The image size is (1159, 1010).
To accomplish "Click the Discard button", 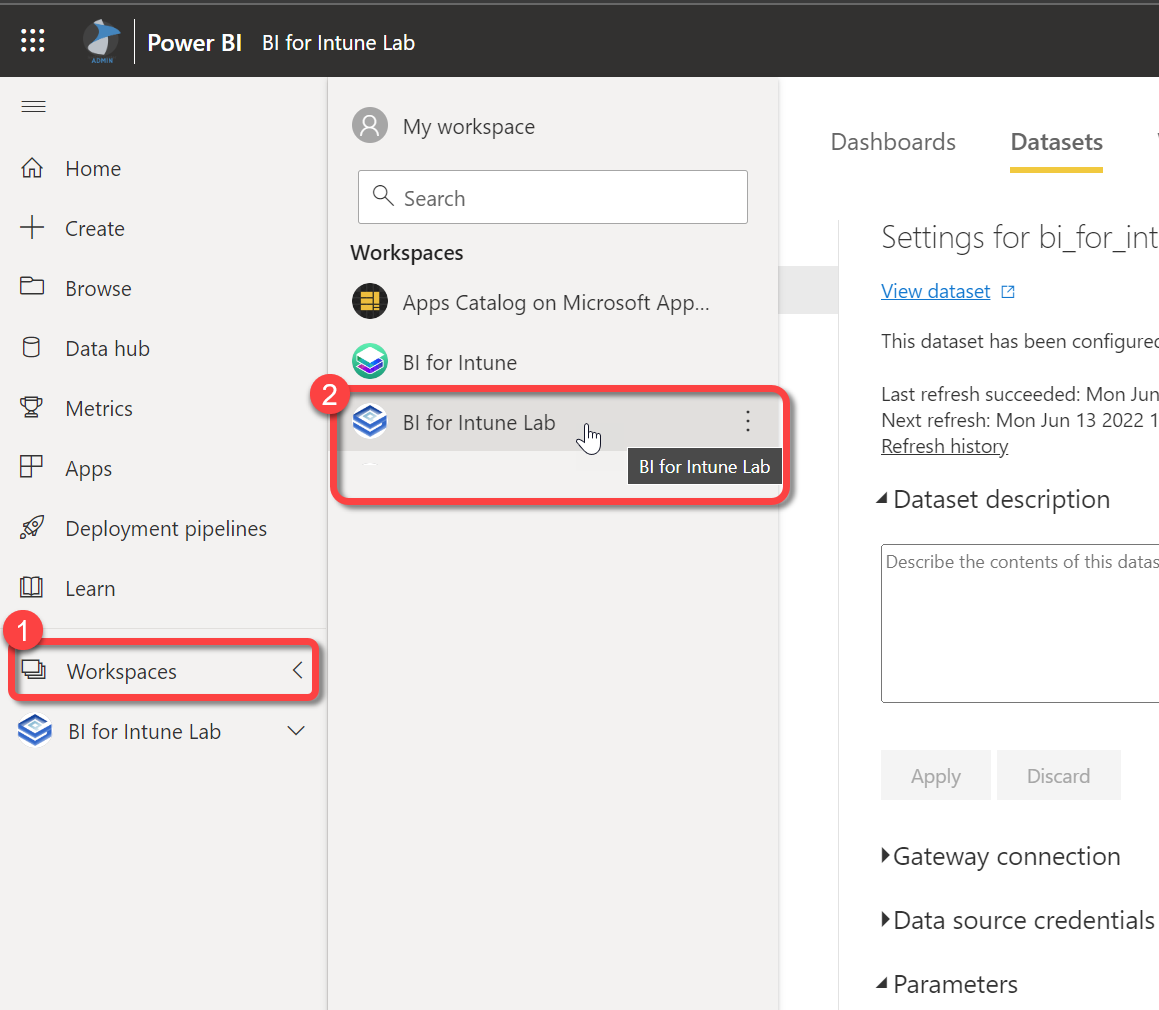I will click(1058, 776).
